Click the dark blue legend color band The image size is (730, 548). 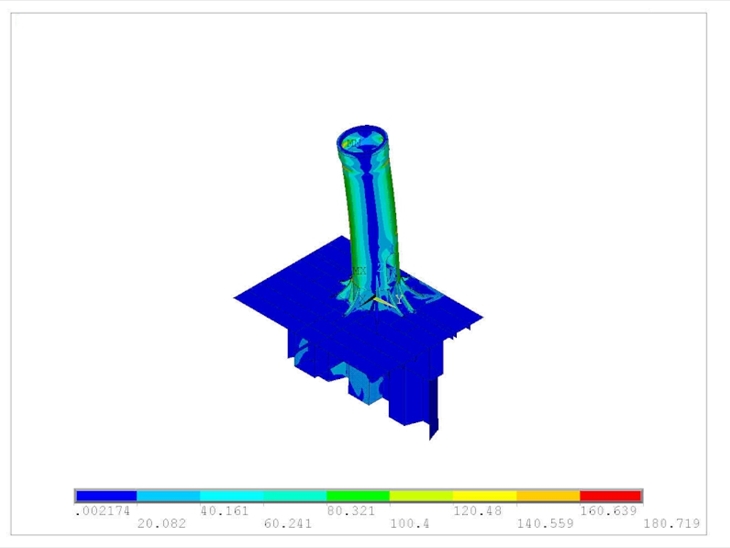tap(106, 496)
